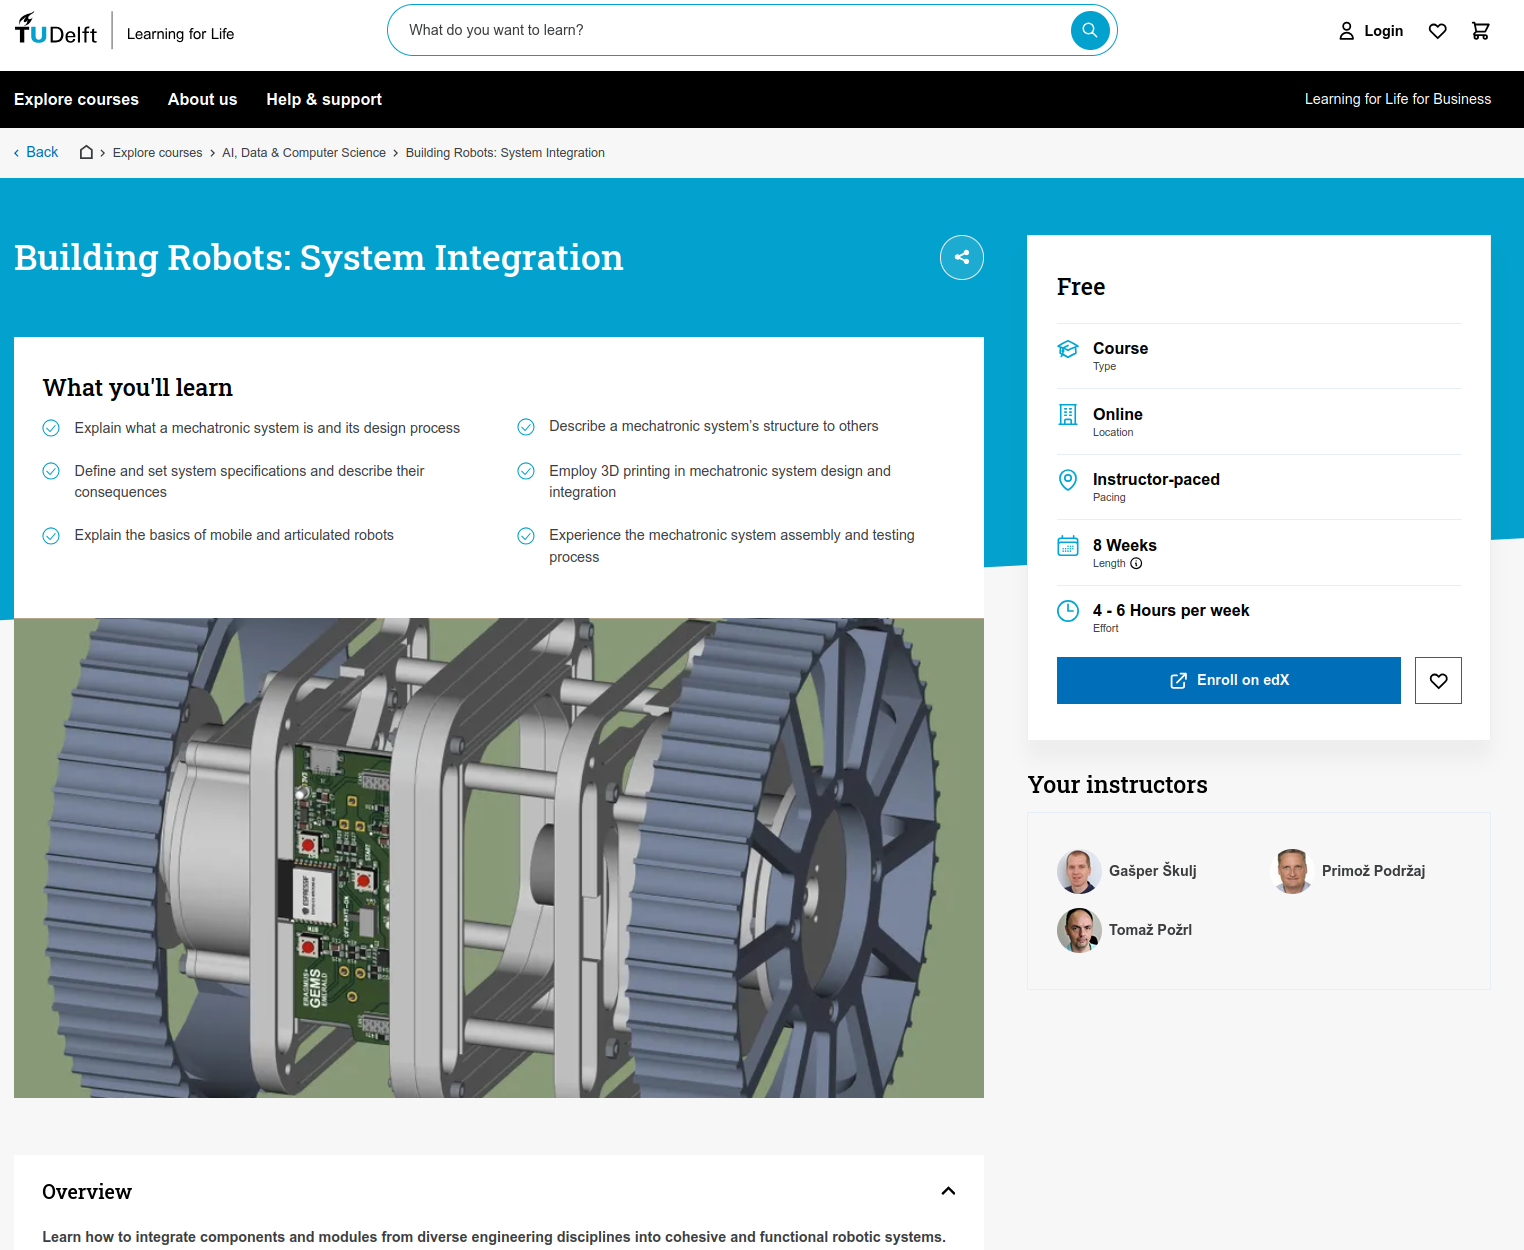
Task: Click the checkmark beside 'Employ 3D printing'
Action: click(x=526, y=470)
